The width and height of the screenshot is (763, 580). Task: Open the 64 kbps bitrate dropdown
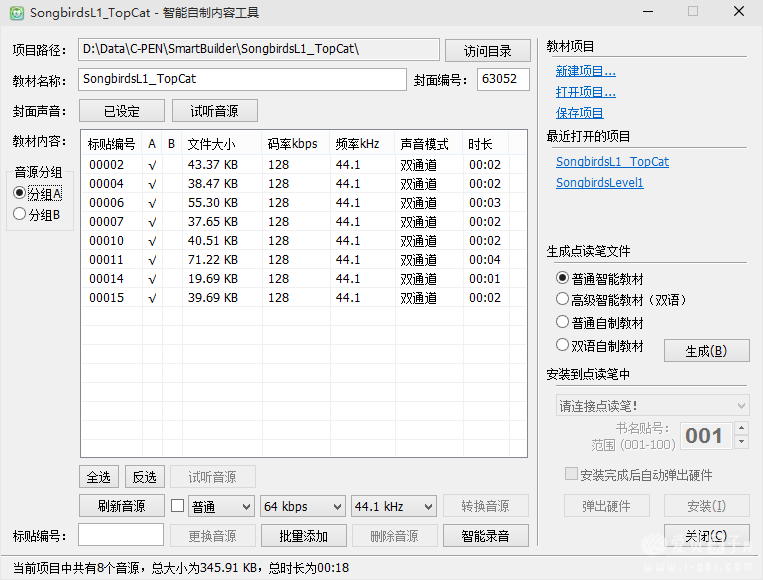[302, 506]
